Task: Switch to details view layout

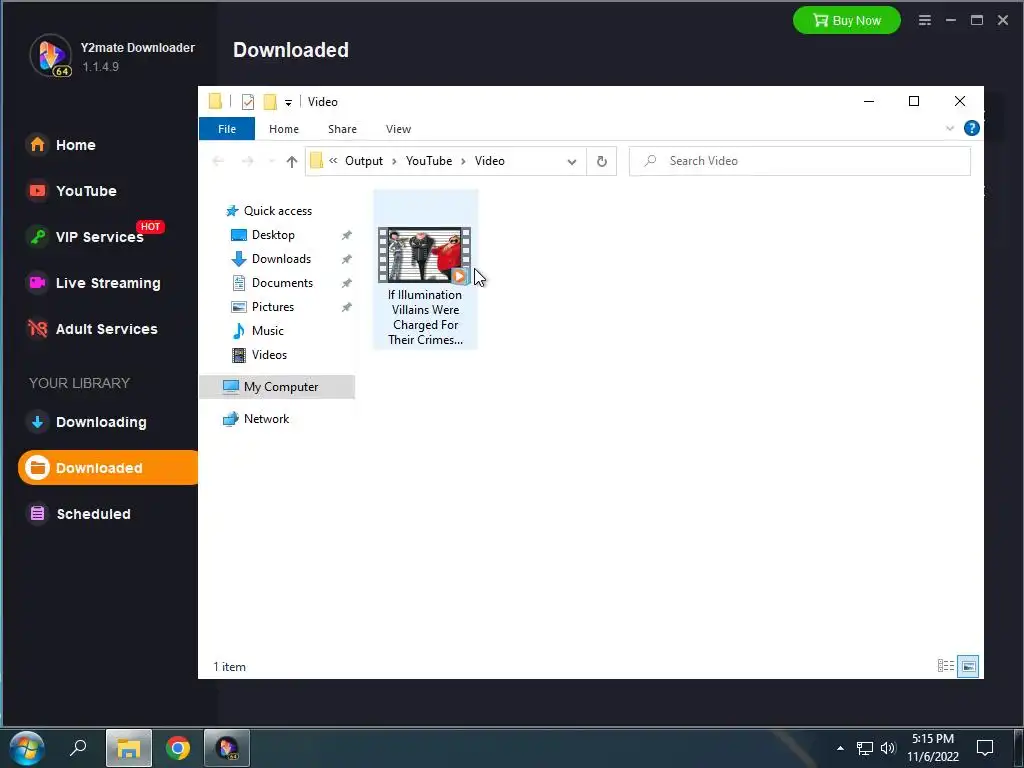Action: 946,666
